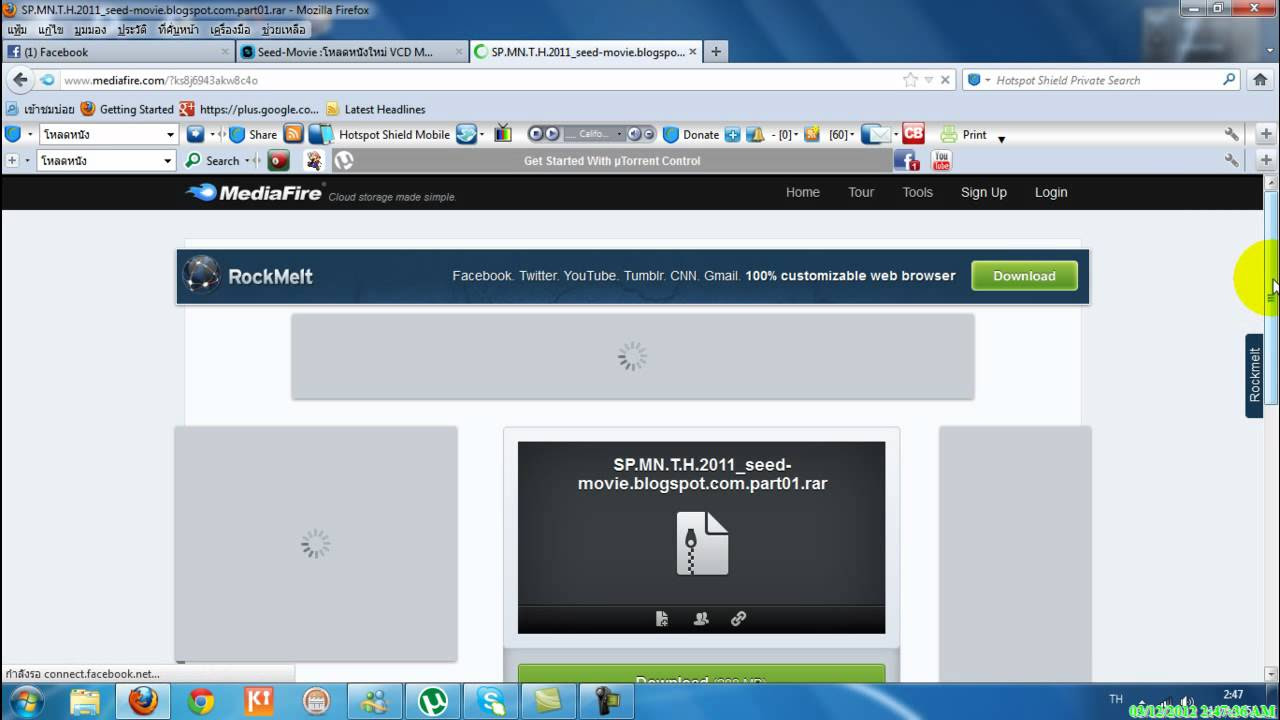Stop page loading with the X button
1280x720 pixels.
point(945,80)
